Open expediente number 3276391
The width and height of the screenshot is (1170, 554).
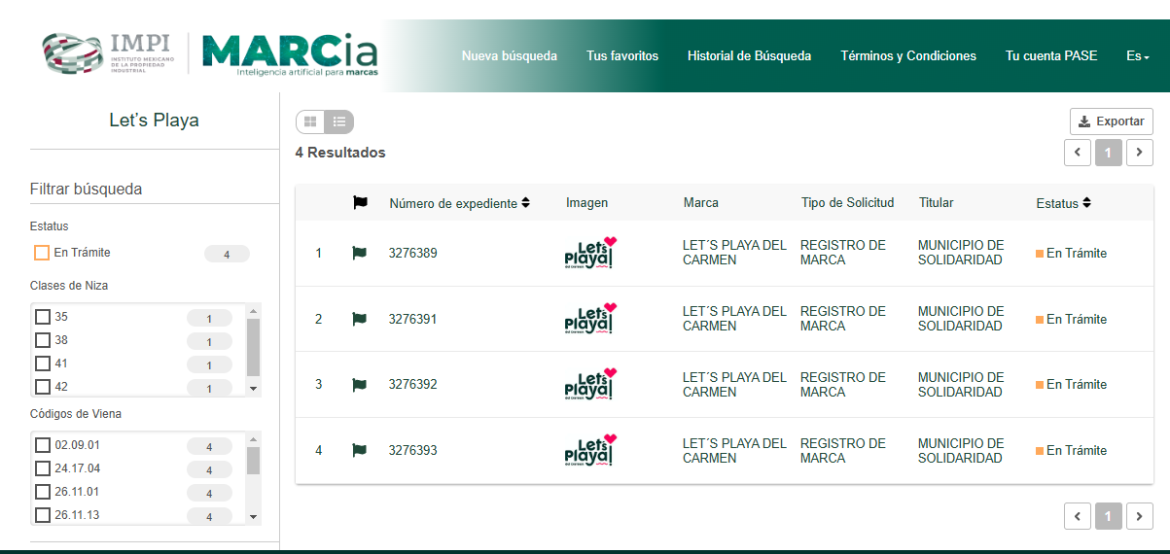click(413, 319)
